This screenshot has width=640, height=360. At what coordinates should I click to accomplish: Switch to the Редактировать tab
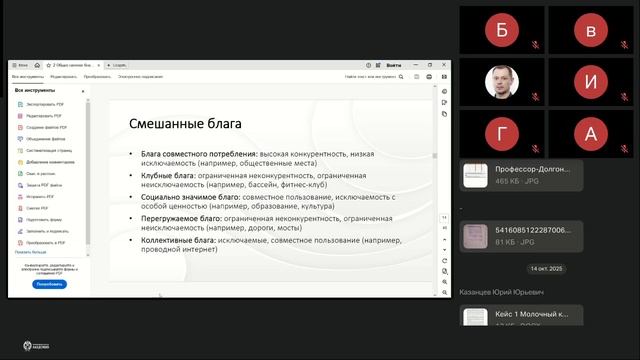click(x=63, y=77)
